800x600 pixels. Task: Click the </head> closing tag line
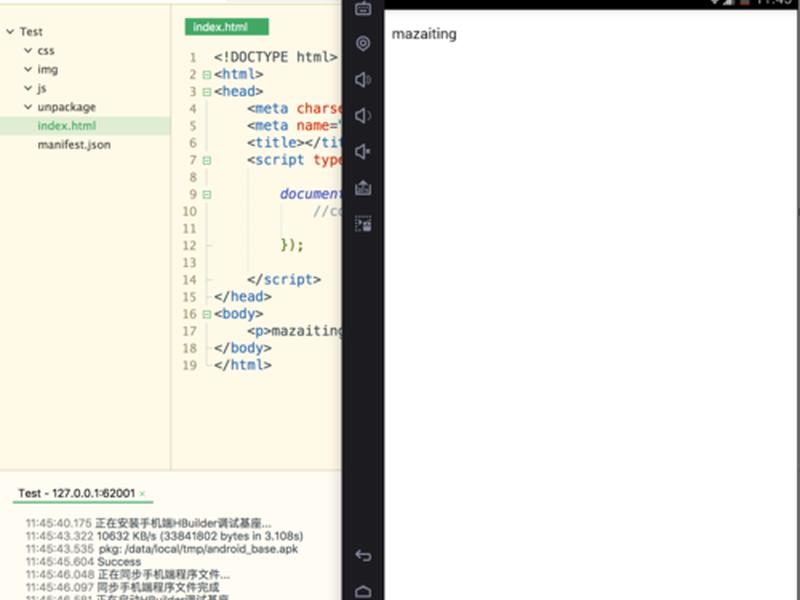[x=243, y=297]
